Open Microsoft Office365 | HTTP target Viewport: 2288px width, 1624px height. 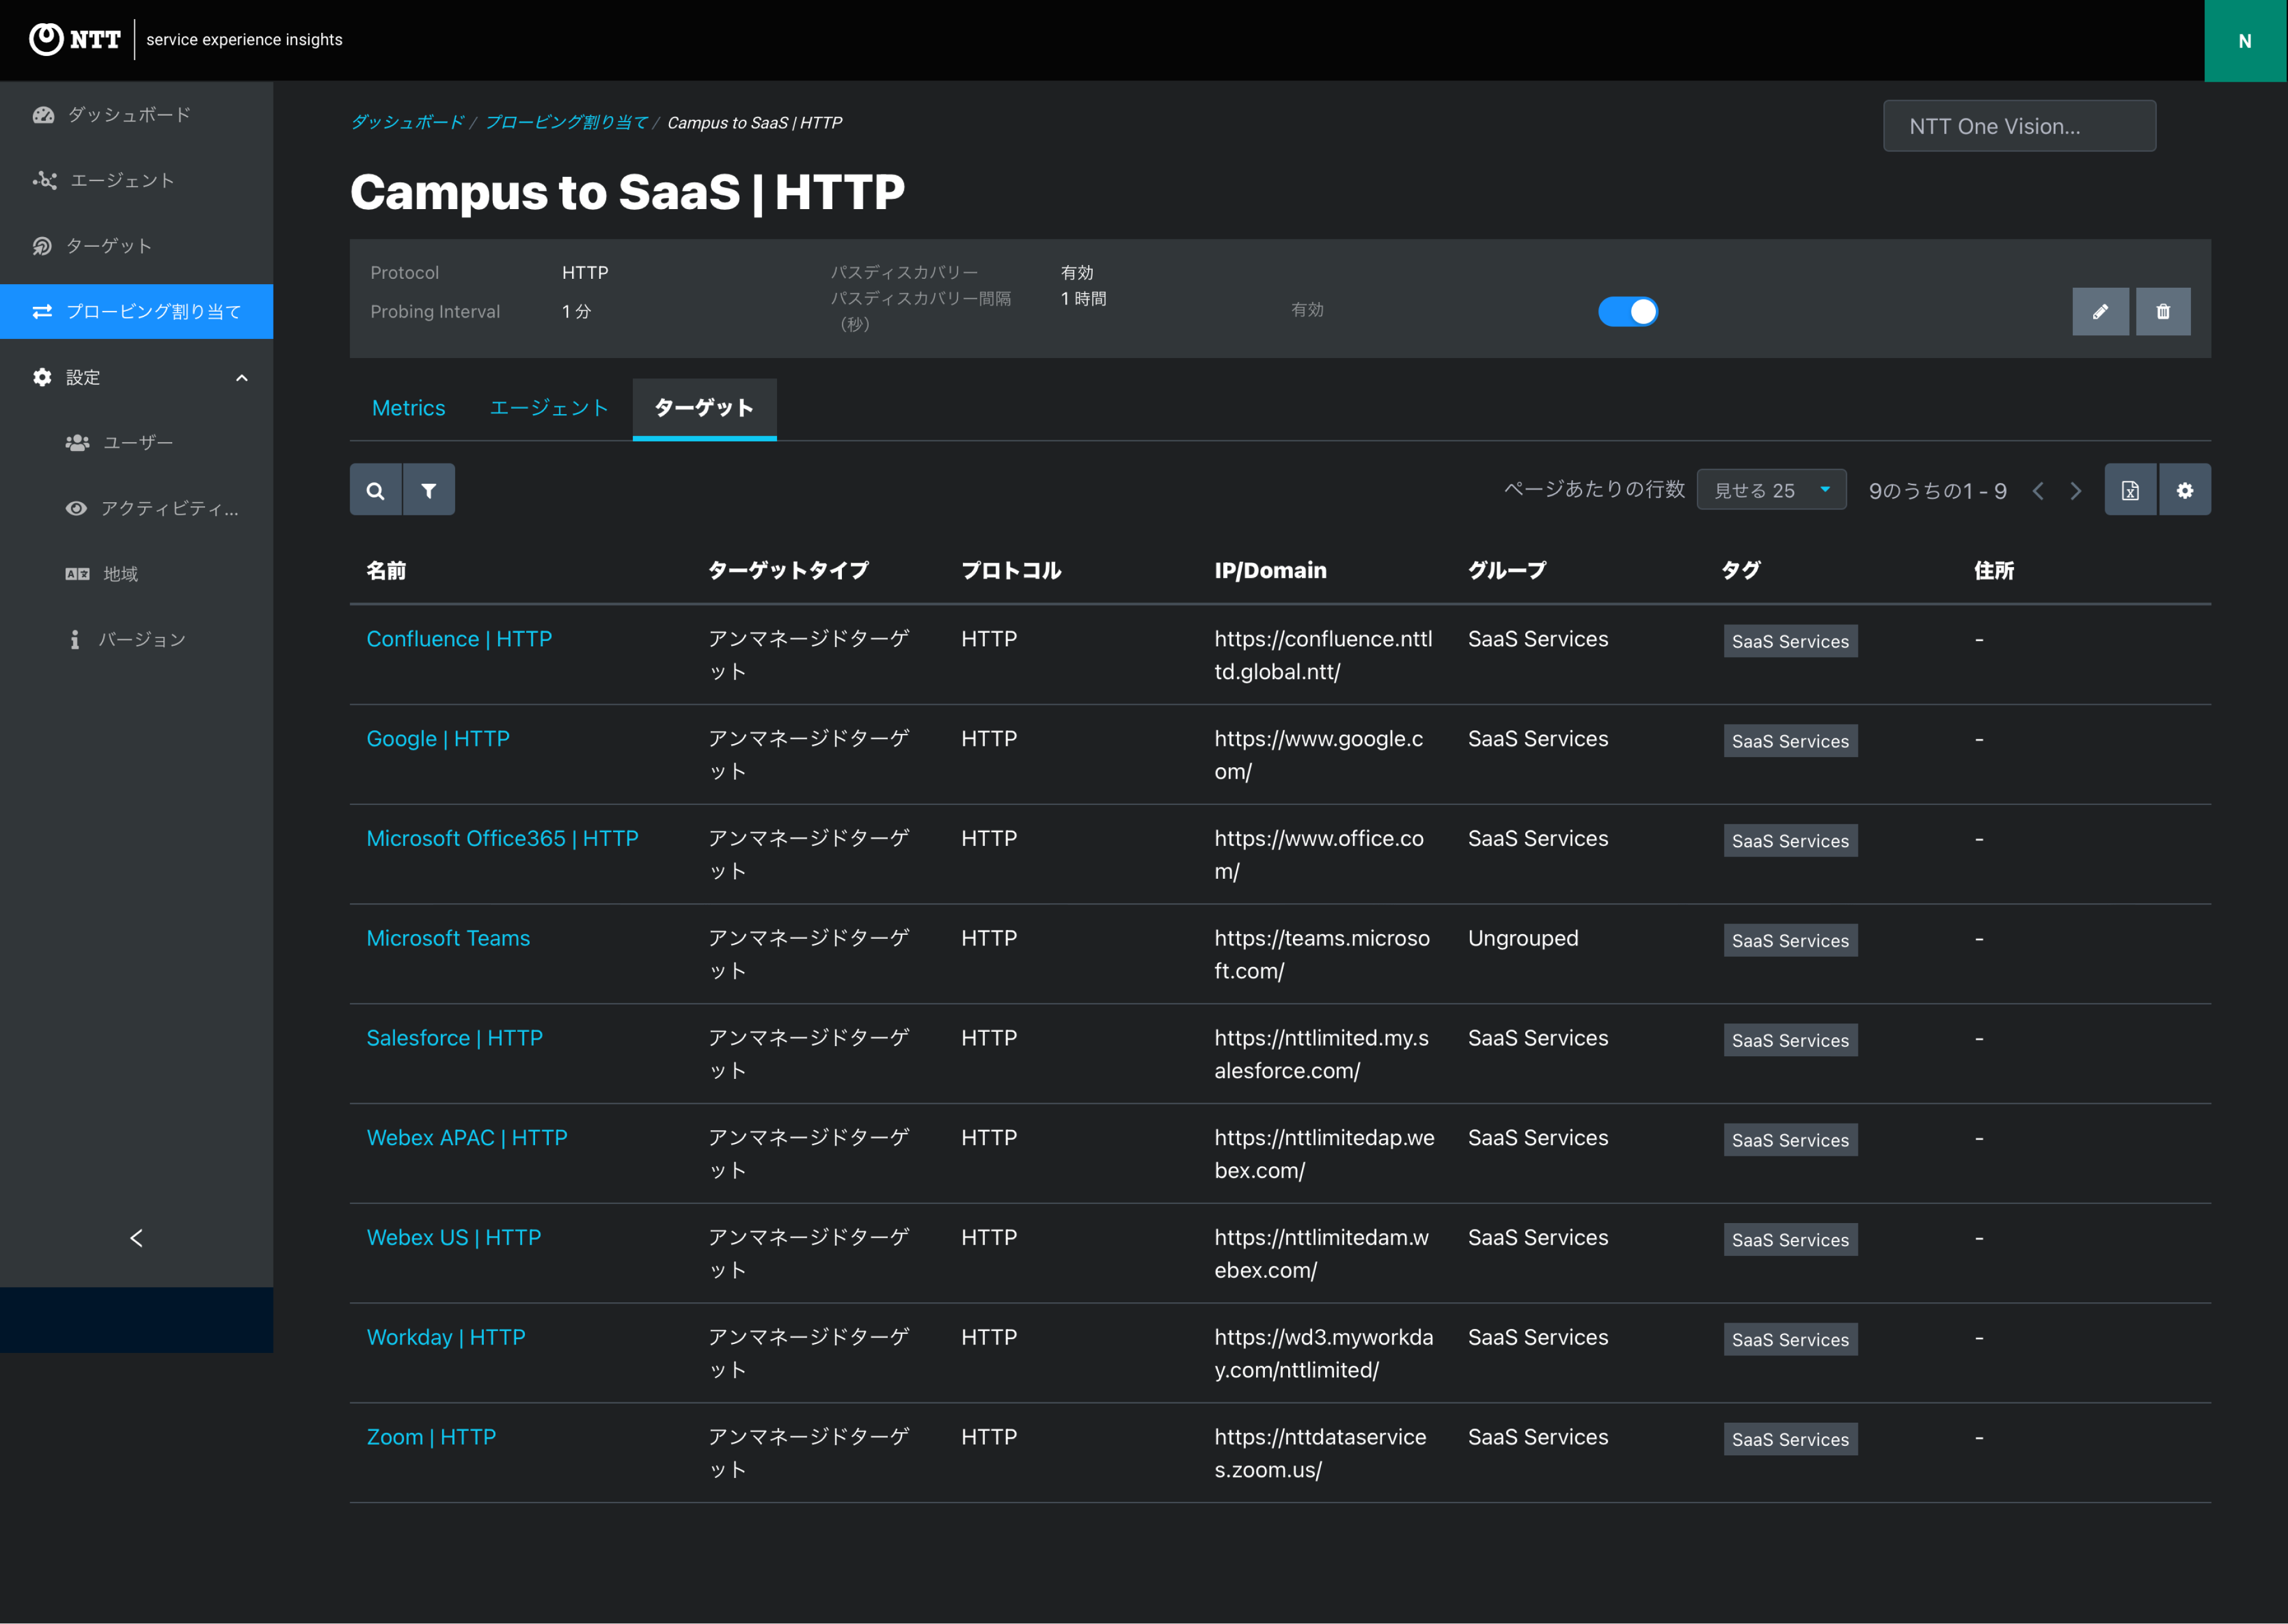coord(502,838)
